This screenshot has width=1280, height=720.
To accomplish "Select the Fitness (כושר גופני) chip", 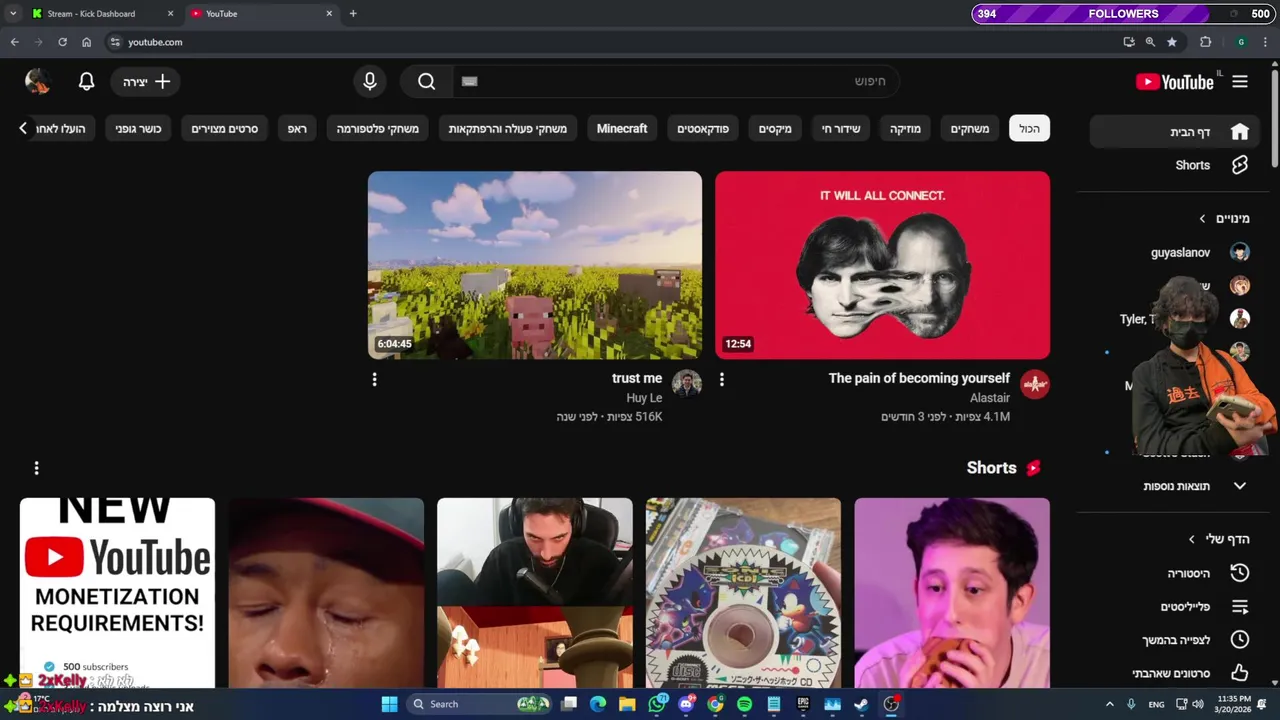I will (x=138, y=129).
